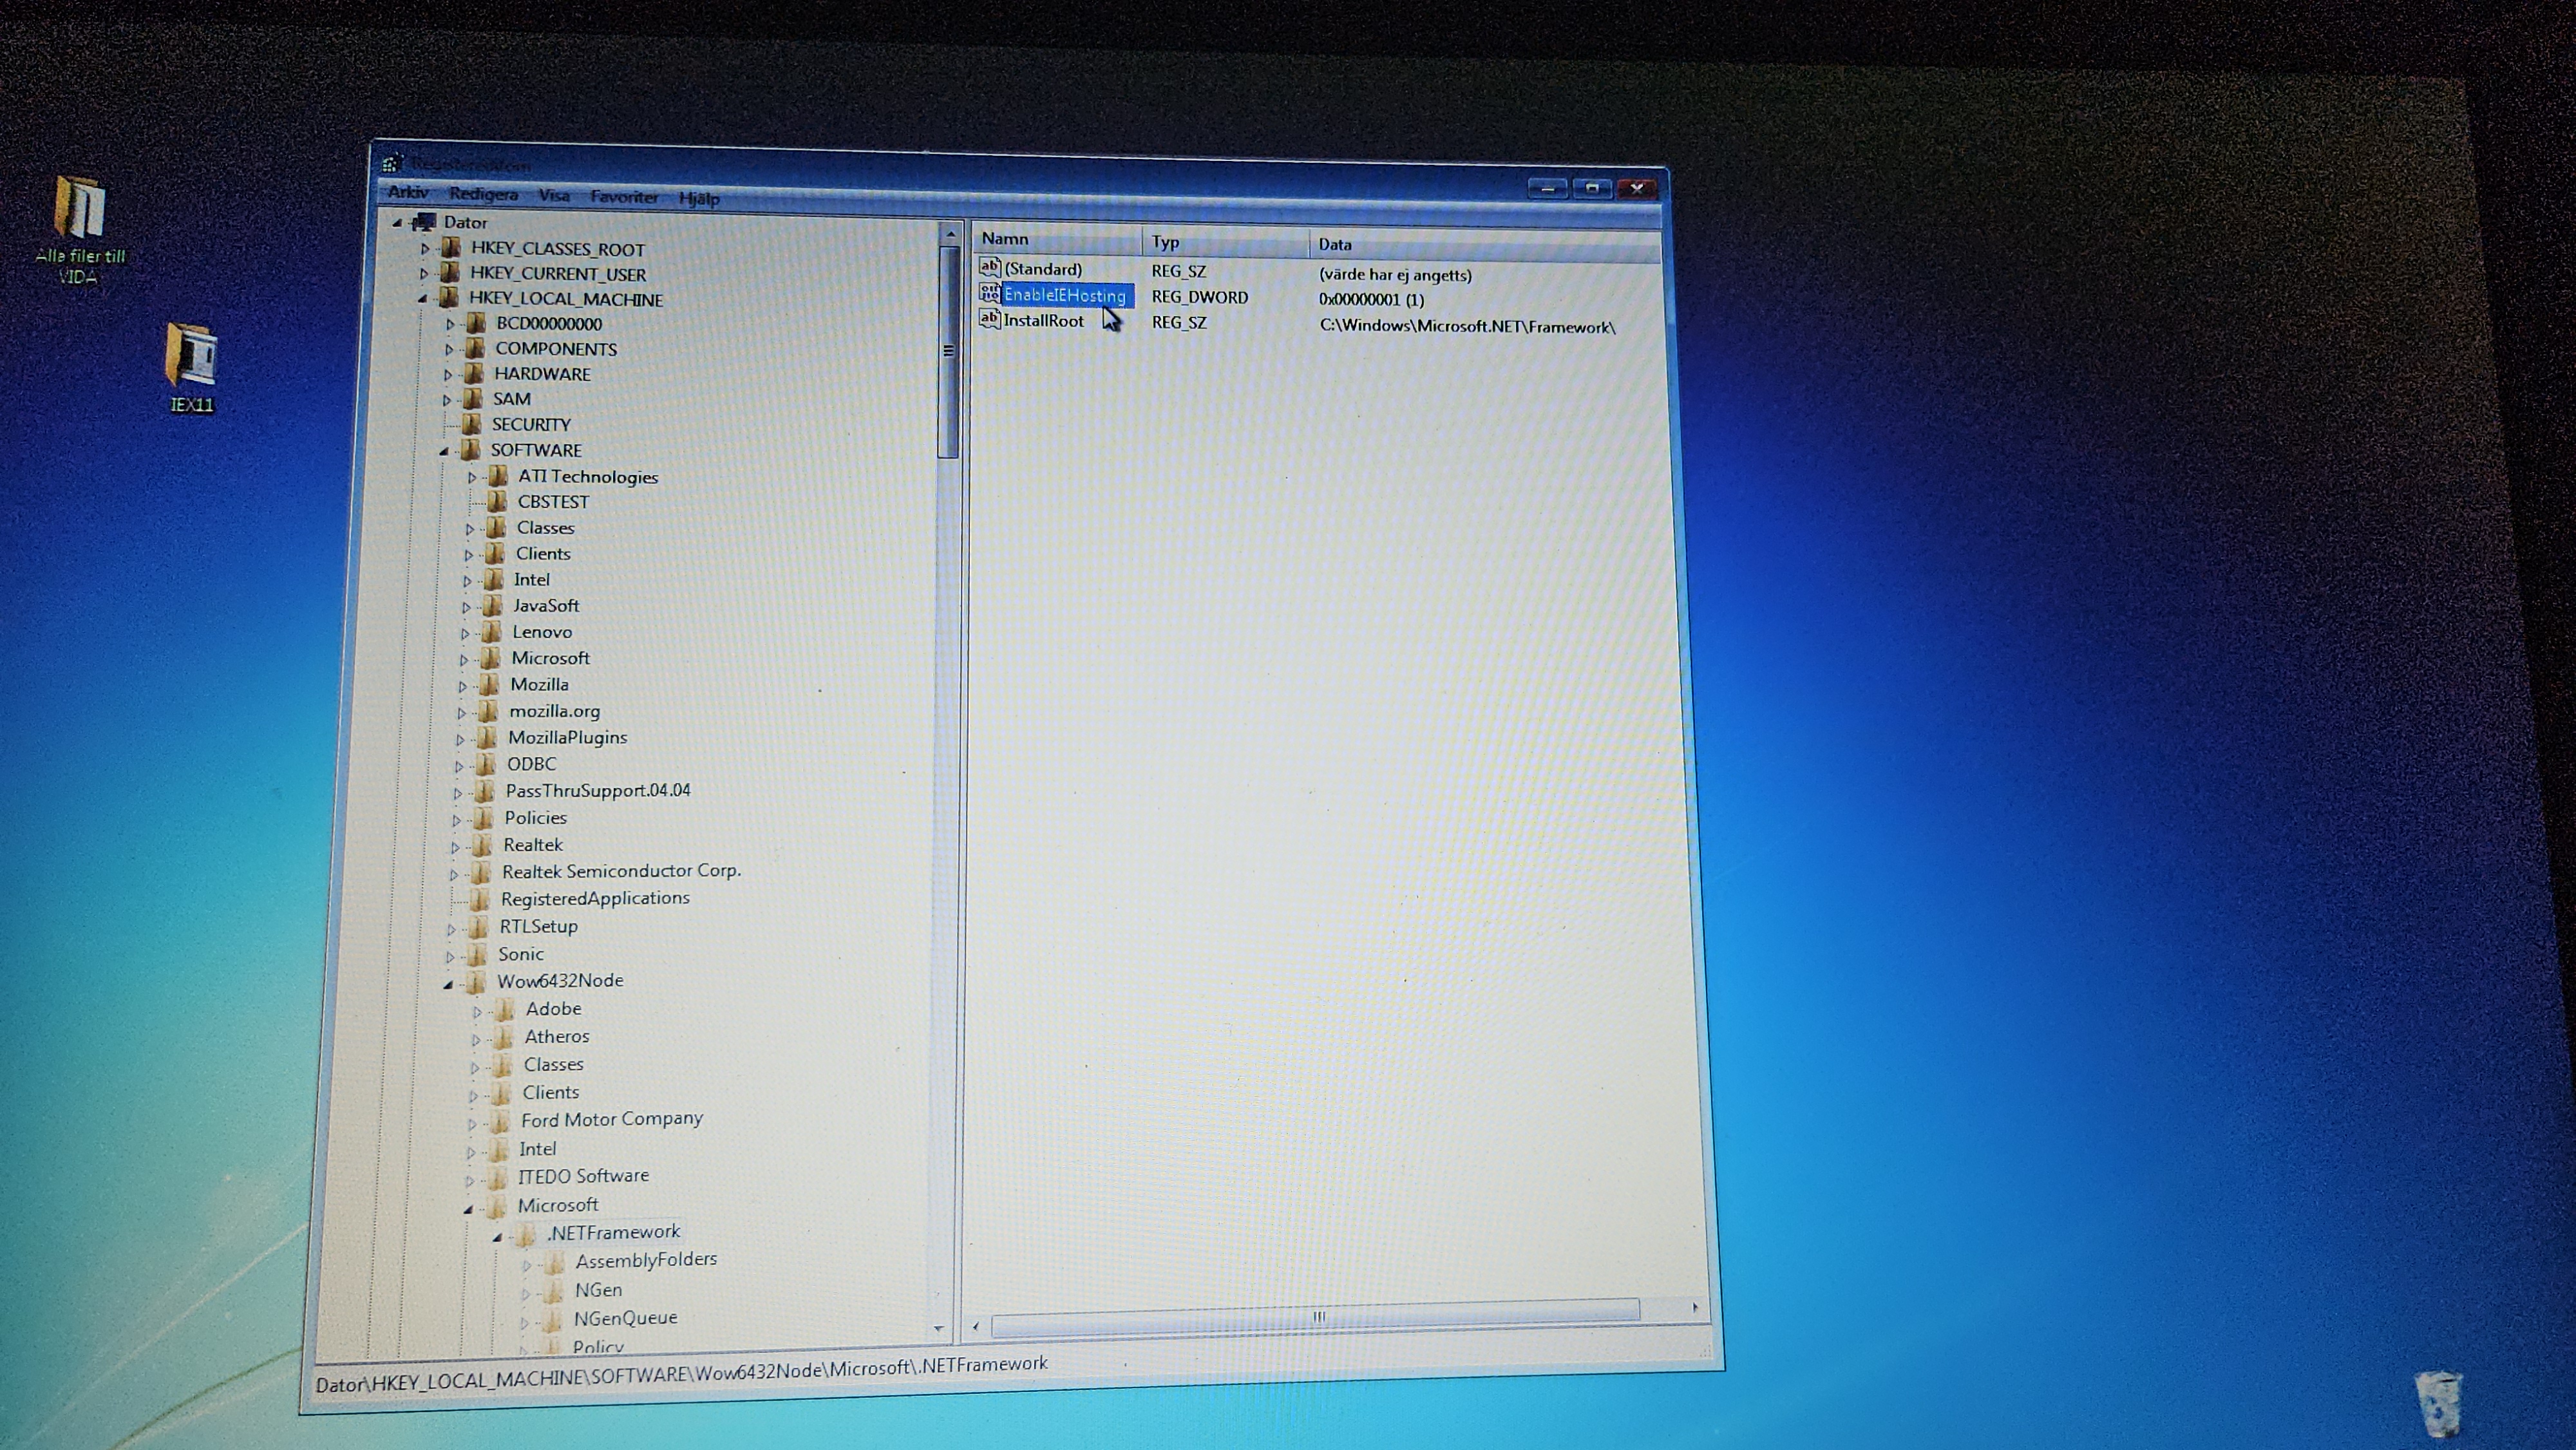2576x1450 pixels.
Task: Click the C:\Windows\Microsoft.NET\Framework\ data cell
Action: pyautogui.click(x=1467, y=326)
